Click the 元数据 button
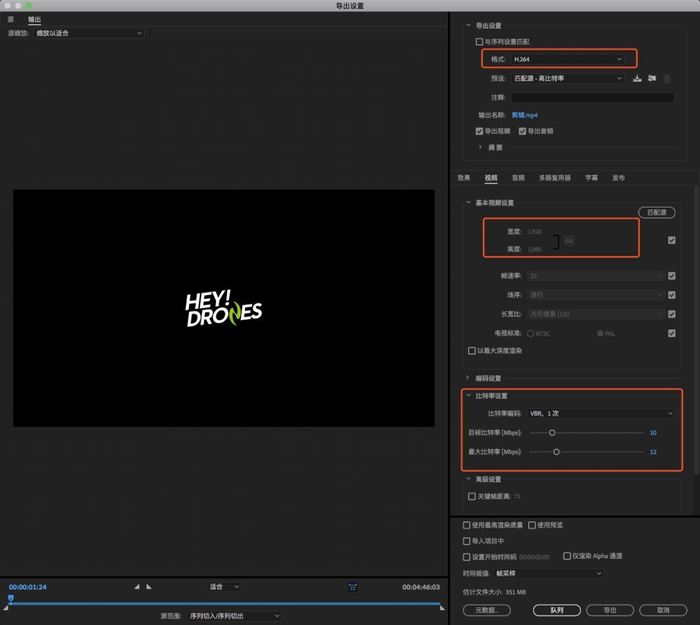 [487, 610]
